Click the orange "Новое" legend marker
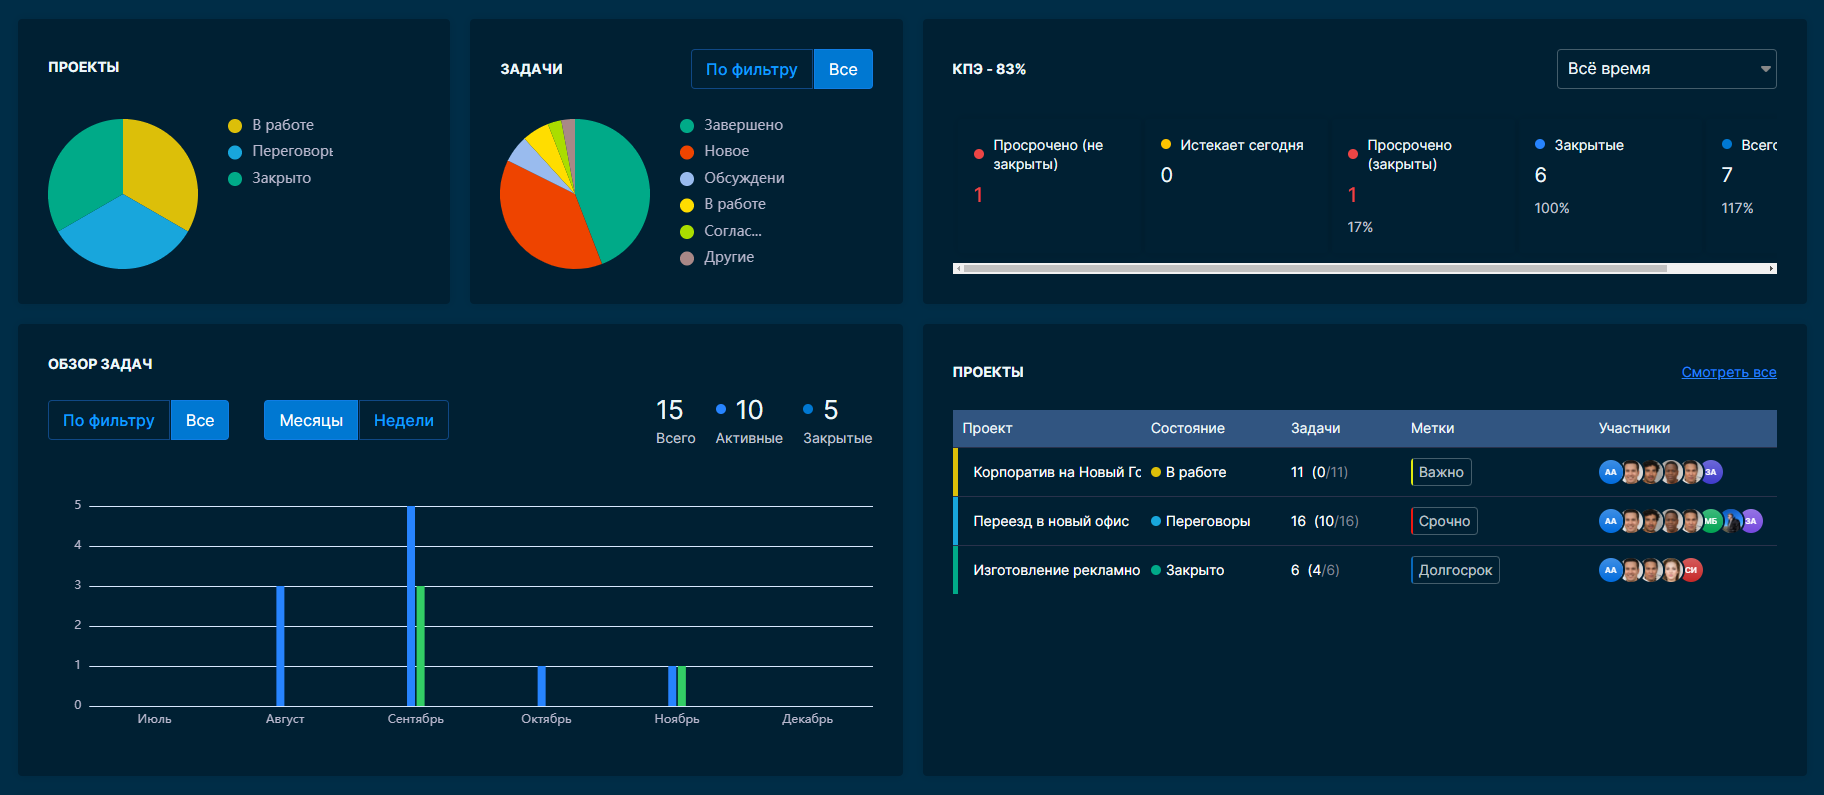The height and width of the screenshot is (795, 1824). (687, 152)
